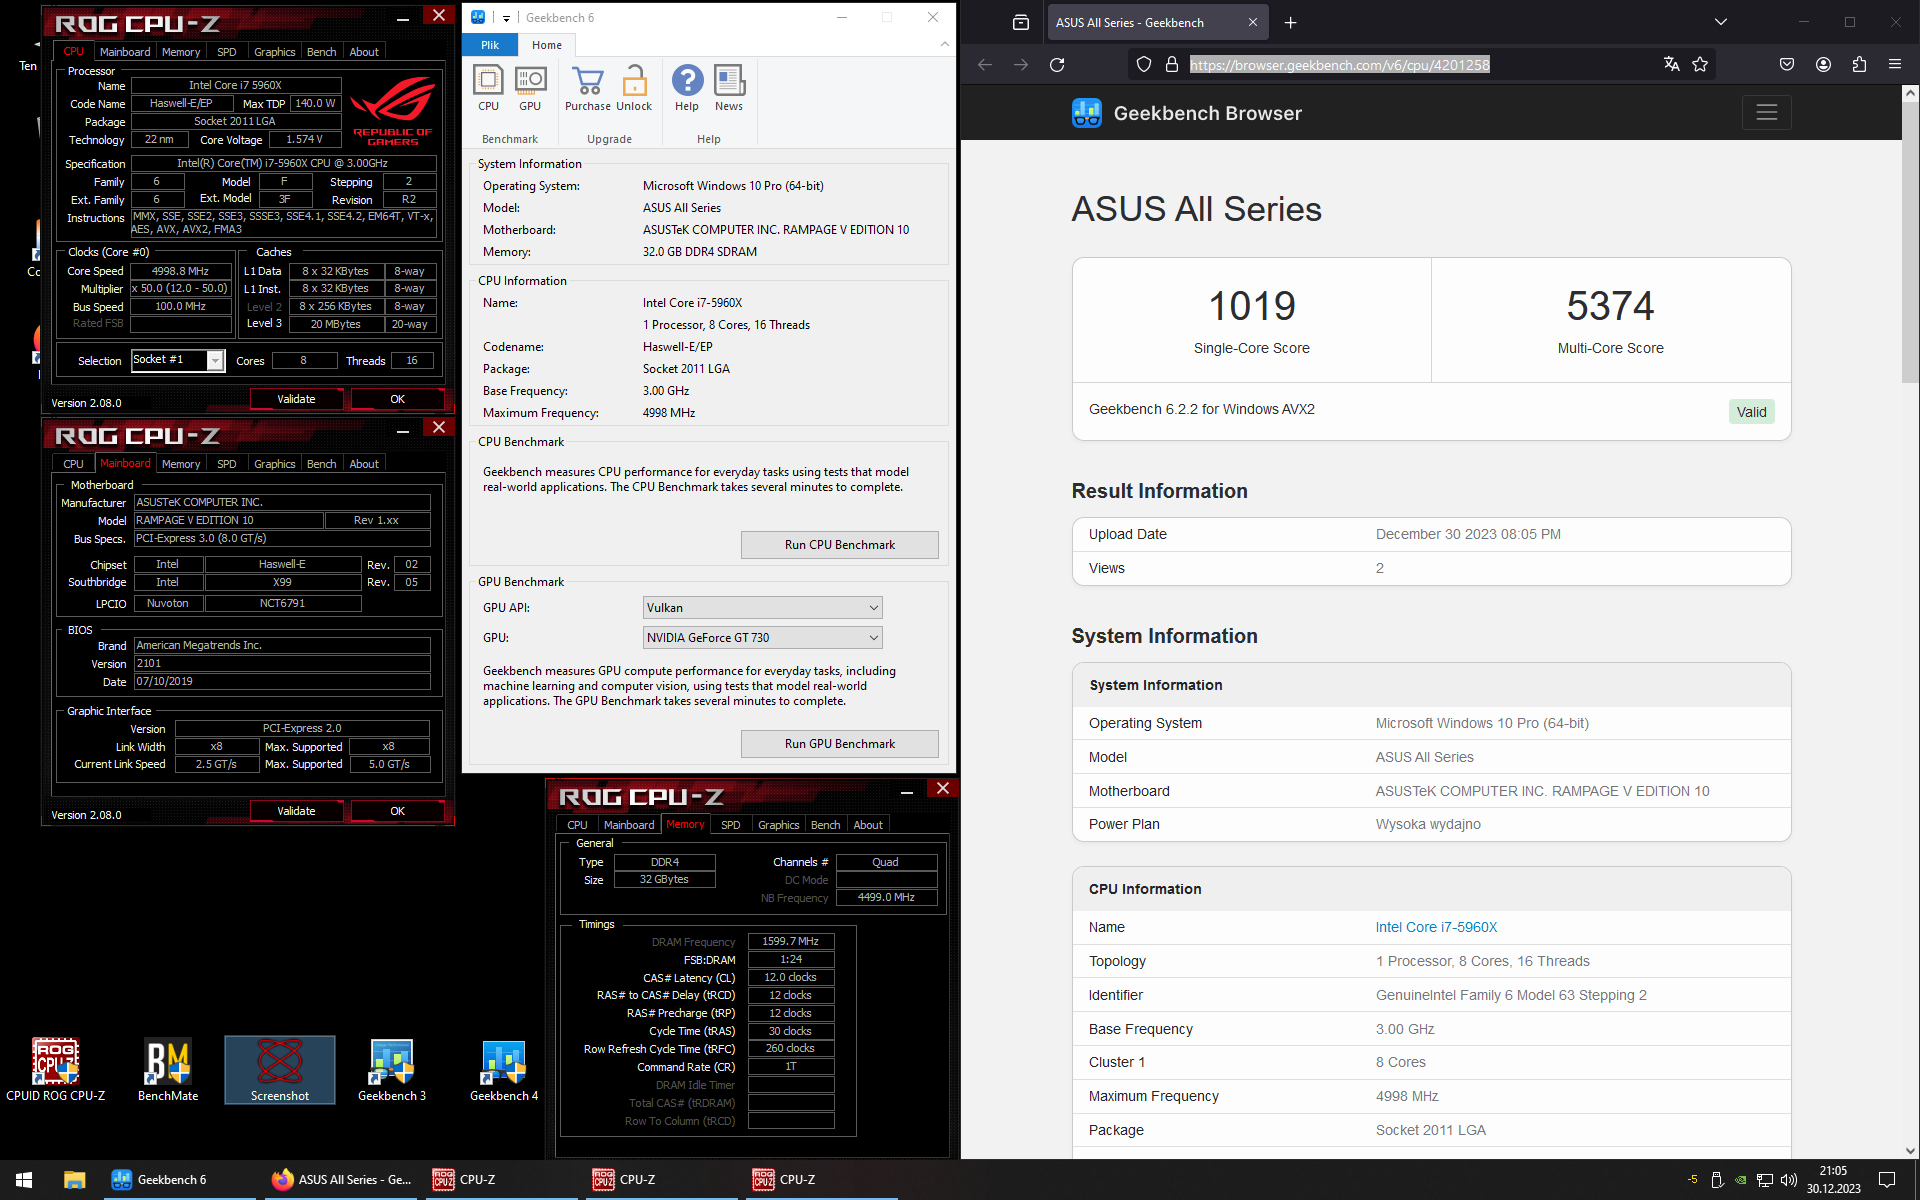Reload the page in the browser
The image size is (1920, 1200).
[x=1057, y=65]
